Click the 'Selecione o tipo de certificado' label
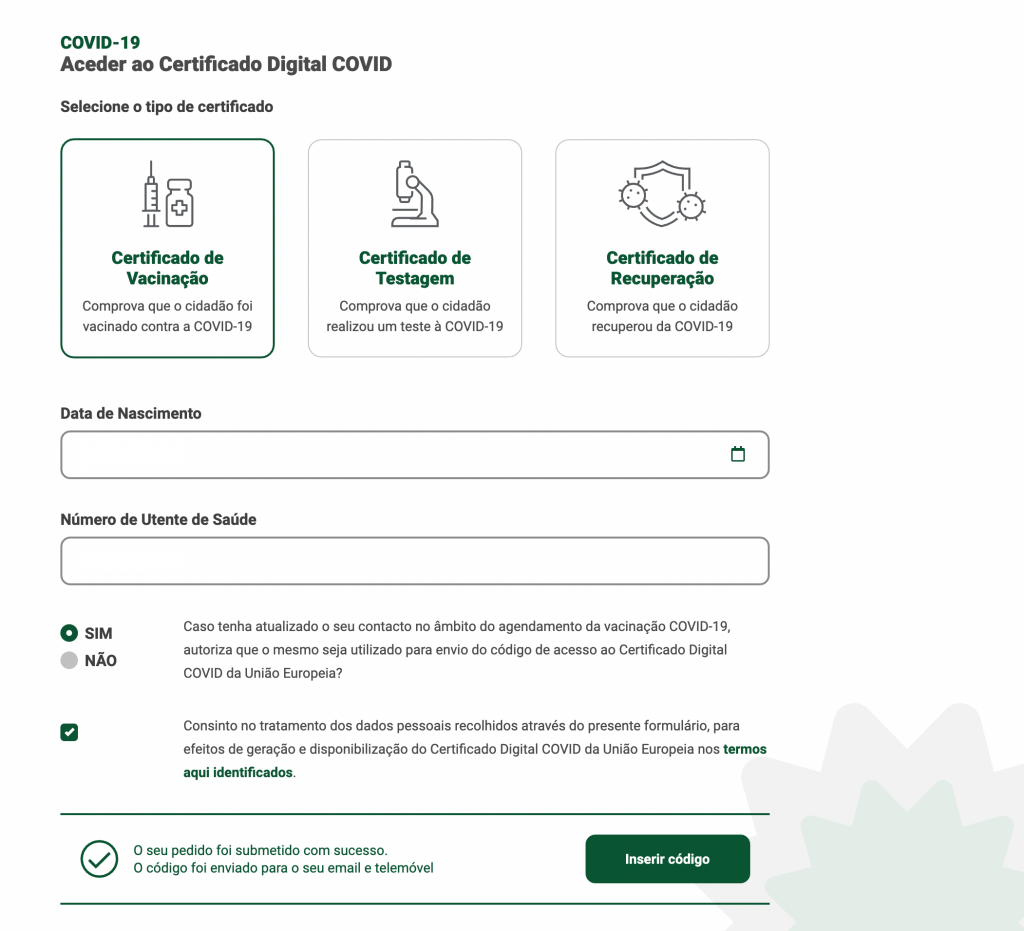 click(x=166, y=106)
